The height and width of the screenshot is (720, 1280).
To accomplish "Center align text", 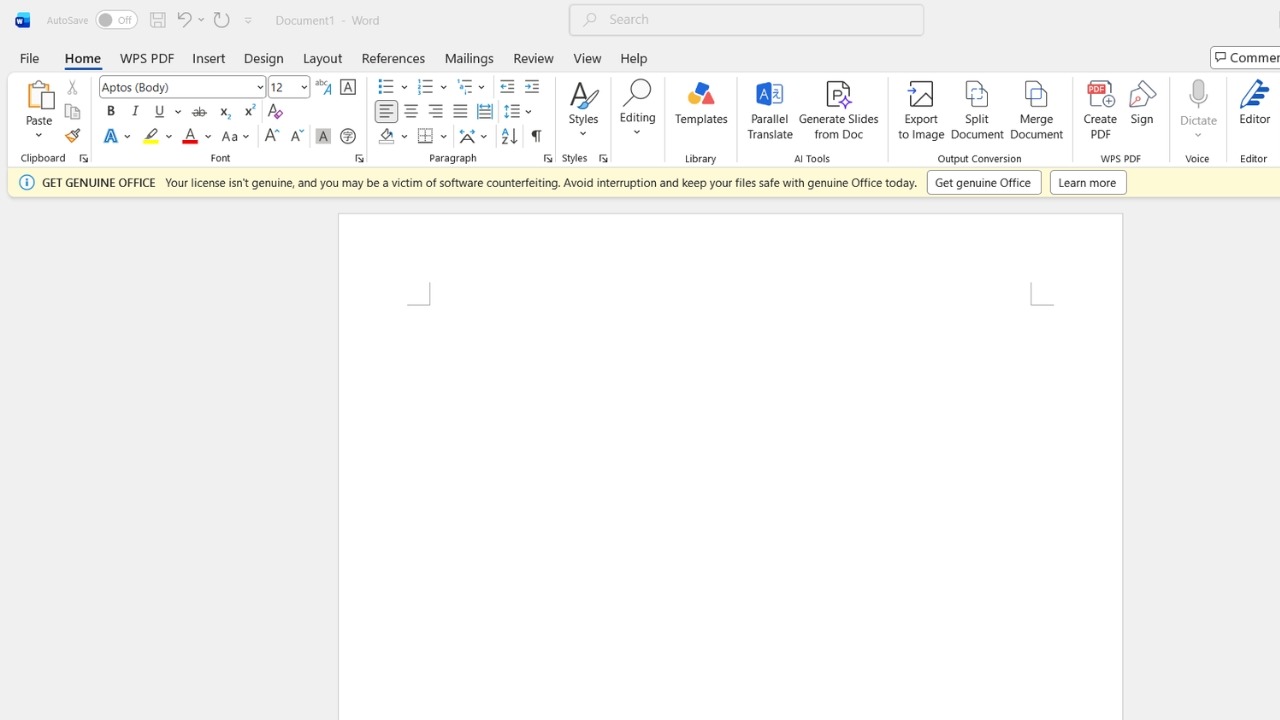I will click(411, 112).
